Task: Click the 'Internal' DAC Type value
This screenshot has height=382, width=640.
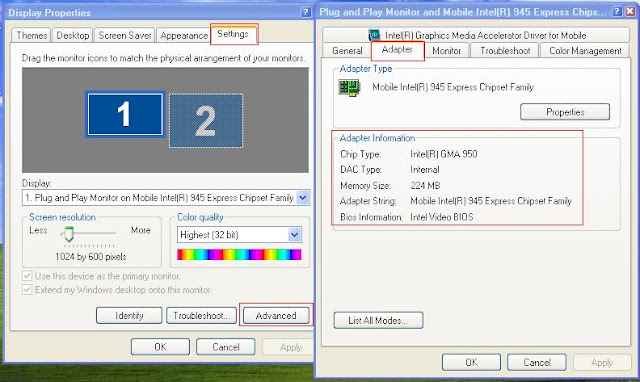Action: tap(425, 169)
